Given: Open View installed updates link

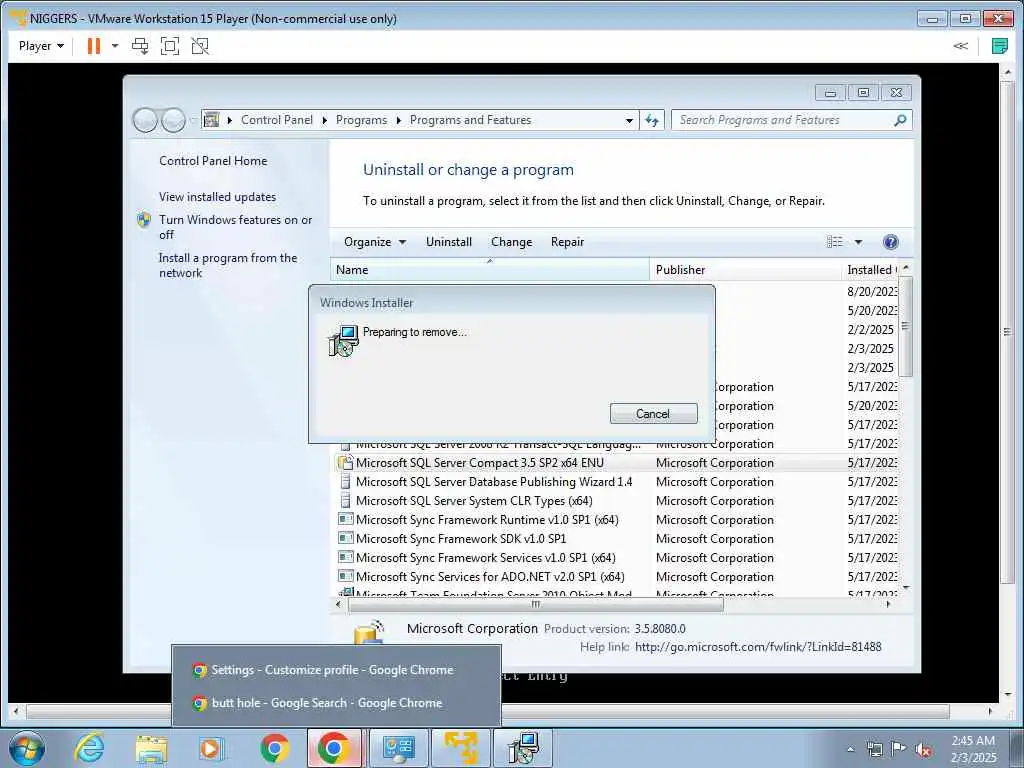Looking at the screenshot, I should click(217, 197).
